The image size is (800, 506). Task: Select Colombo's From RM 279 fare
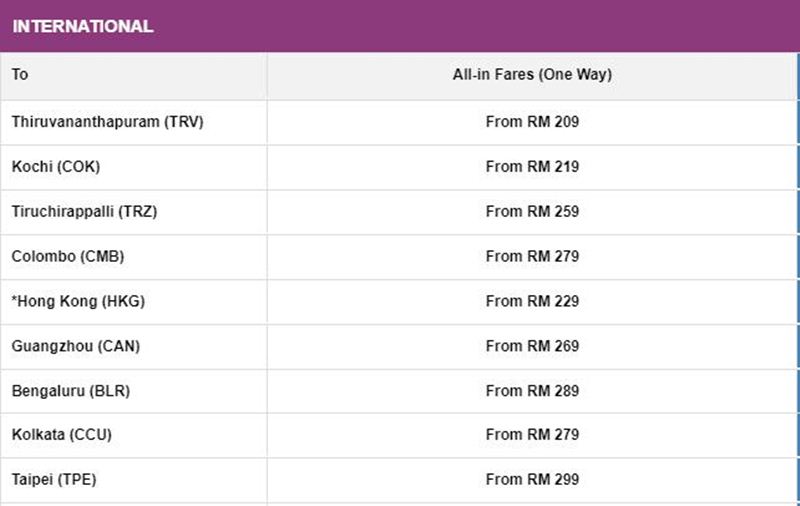pos(532,257)
